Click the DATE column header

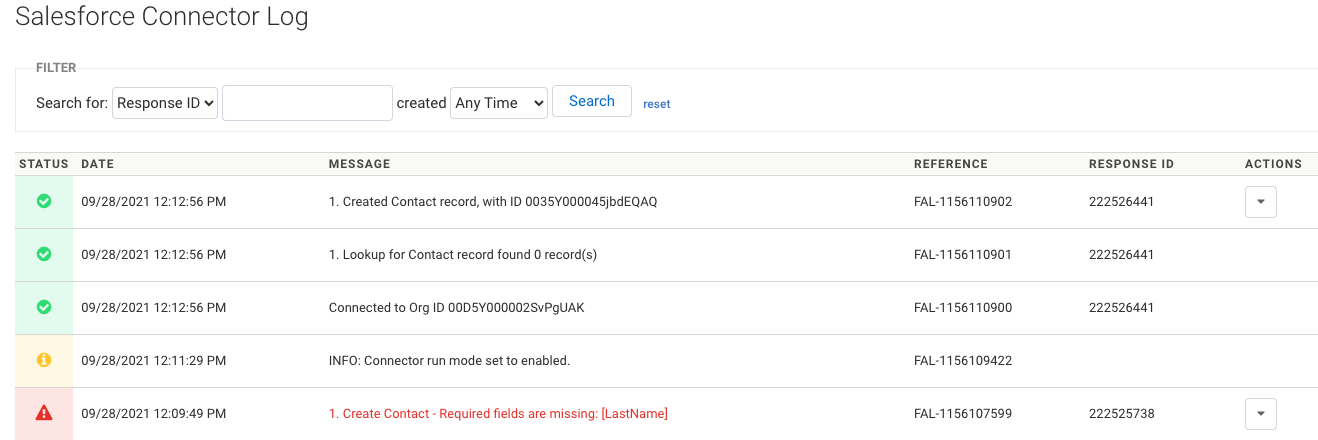coord(97,164)
